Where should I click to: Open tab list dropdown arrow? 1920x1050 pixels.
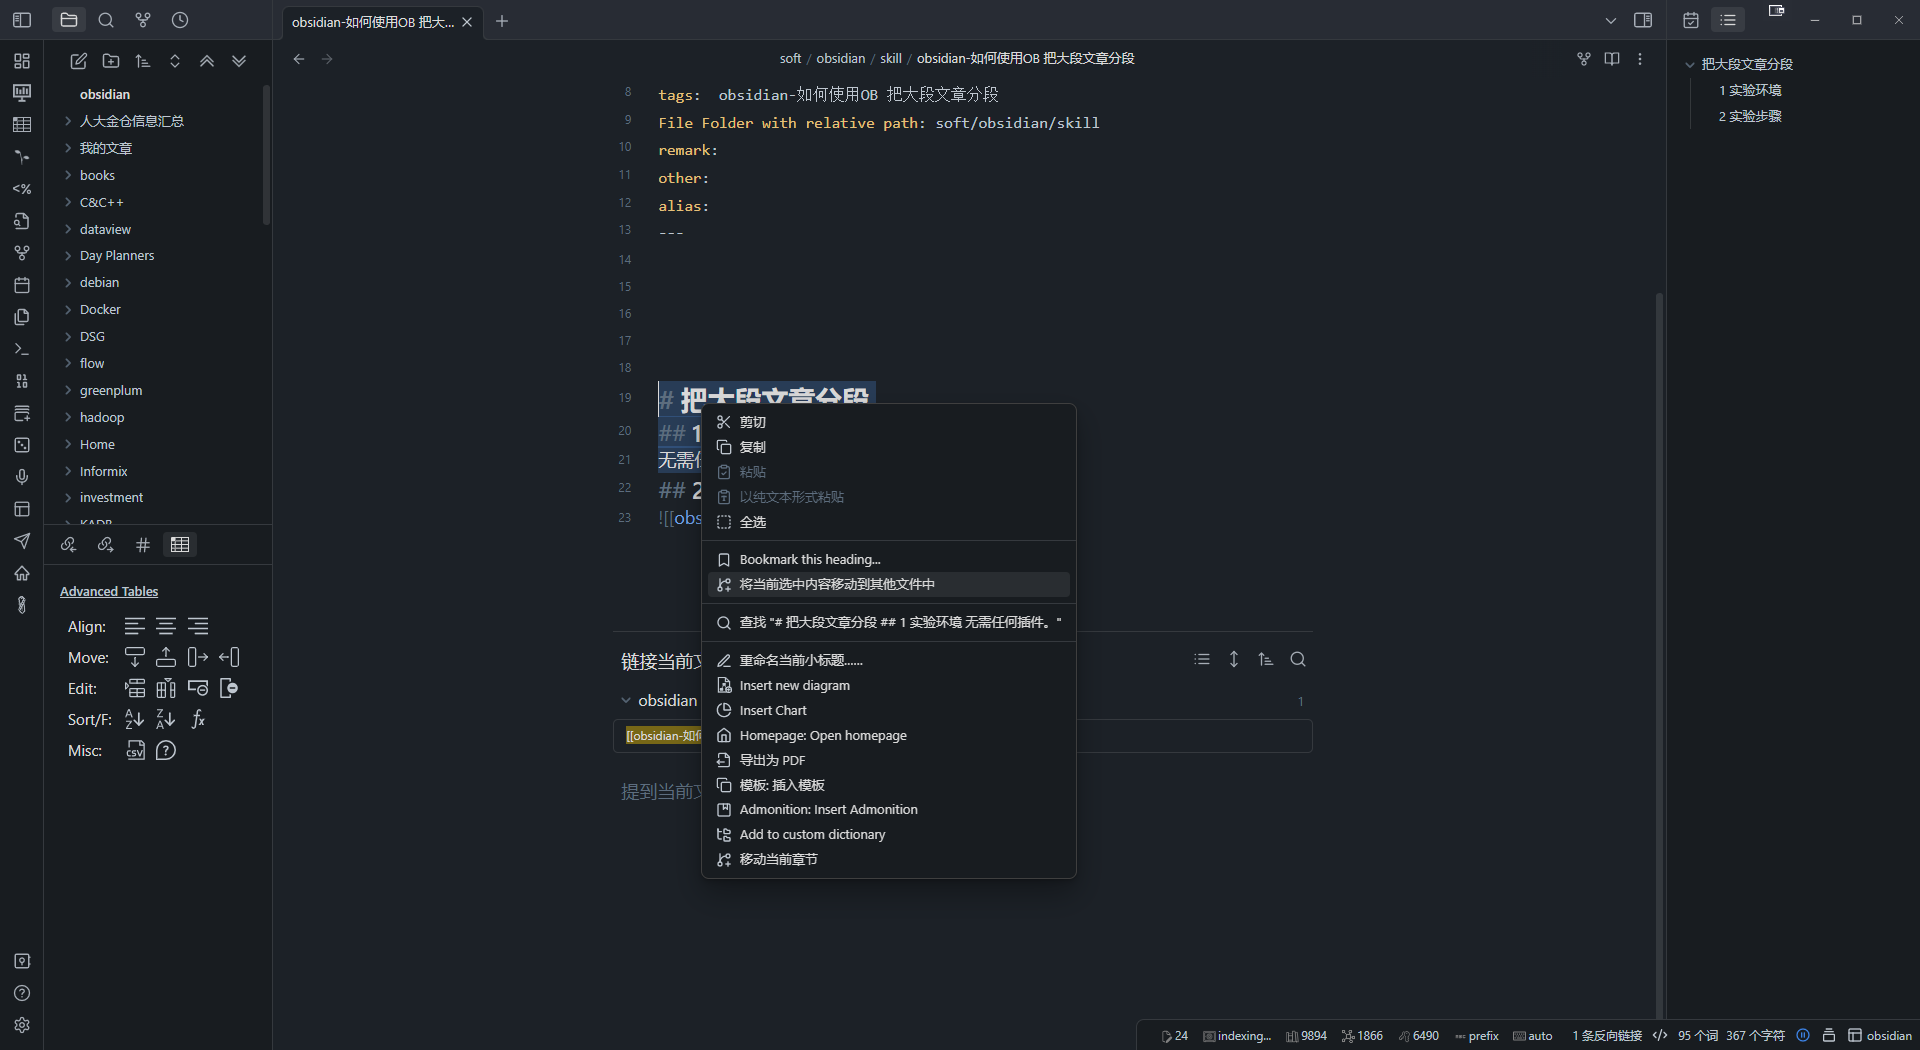1611,20
